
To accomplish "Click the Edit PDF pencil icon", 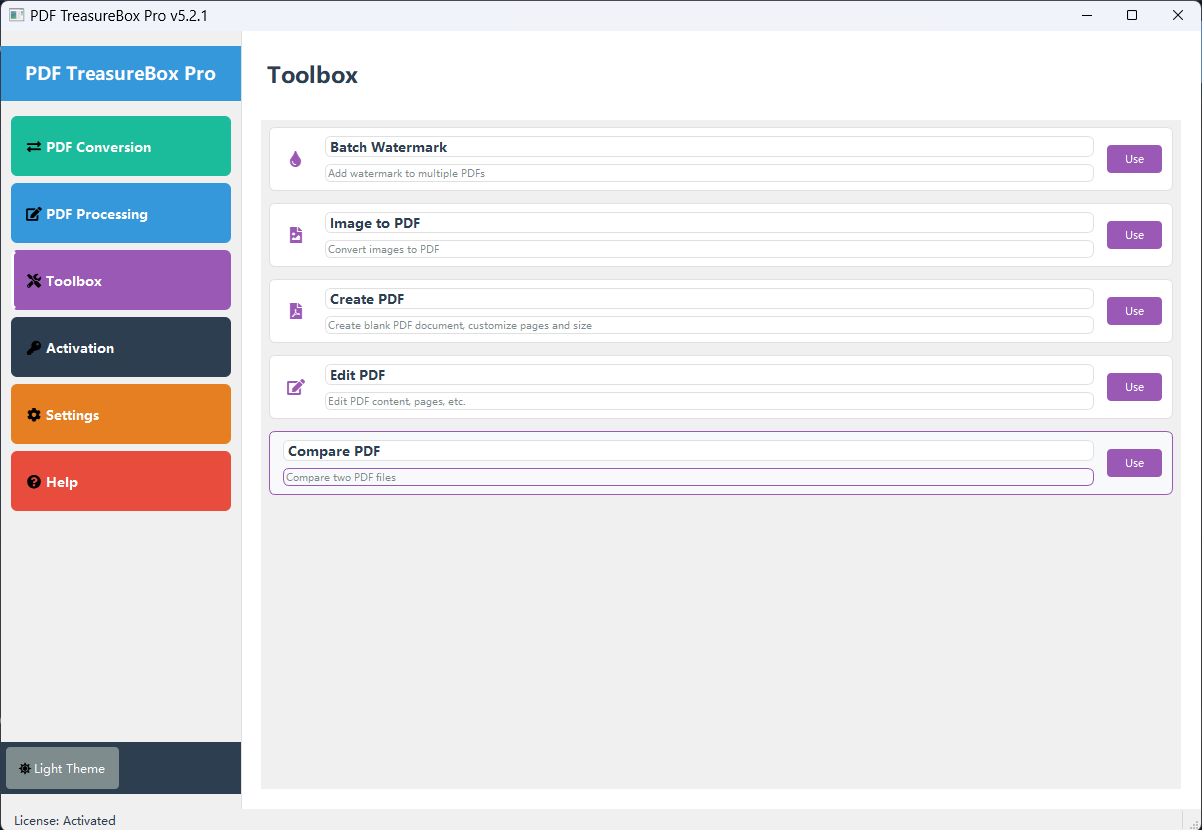I will (295, 387).
